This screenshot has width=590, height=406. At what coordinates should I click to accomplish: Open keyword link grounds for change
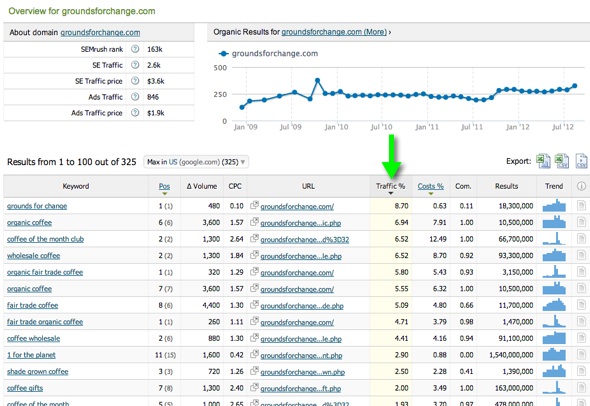pos(37,206)
